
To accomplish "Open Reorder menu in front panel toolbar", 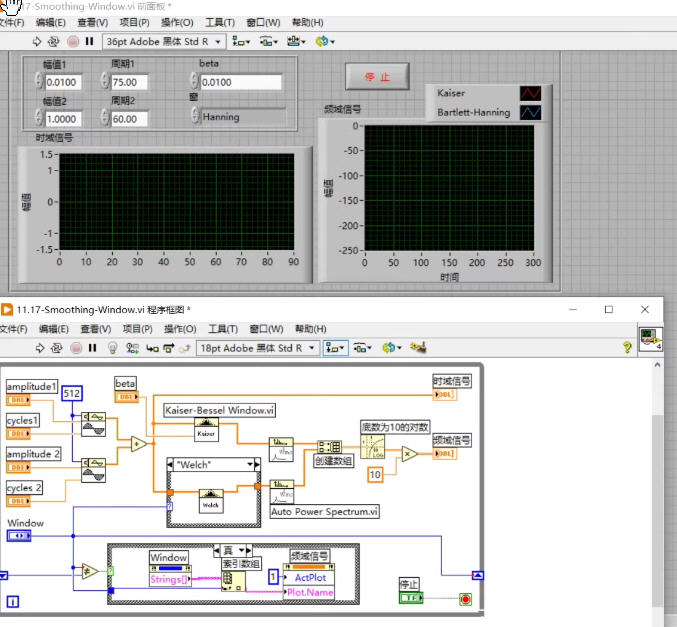I will click(325, 41).
